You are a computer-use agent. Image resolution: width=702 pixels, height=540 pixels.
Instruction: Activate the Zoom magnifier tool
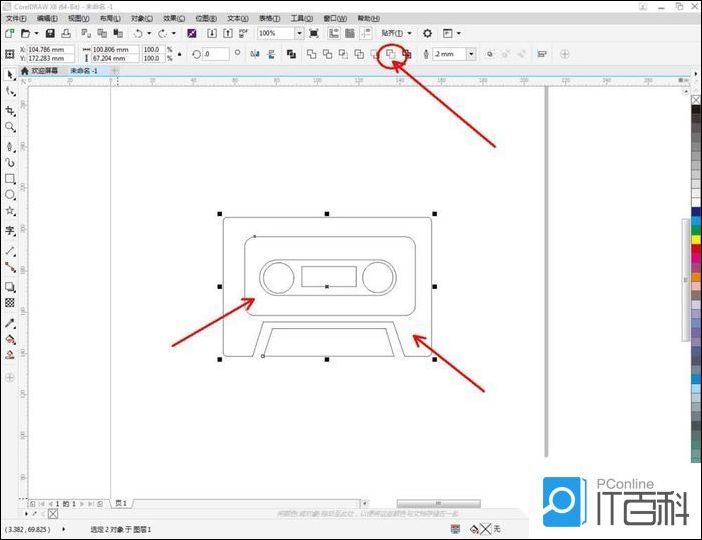(x=10, y=127)
